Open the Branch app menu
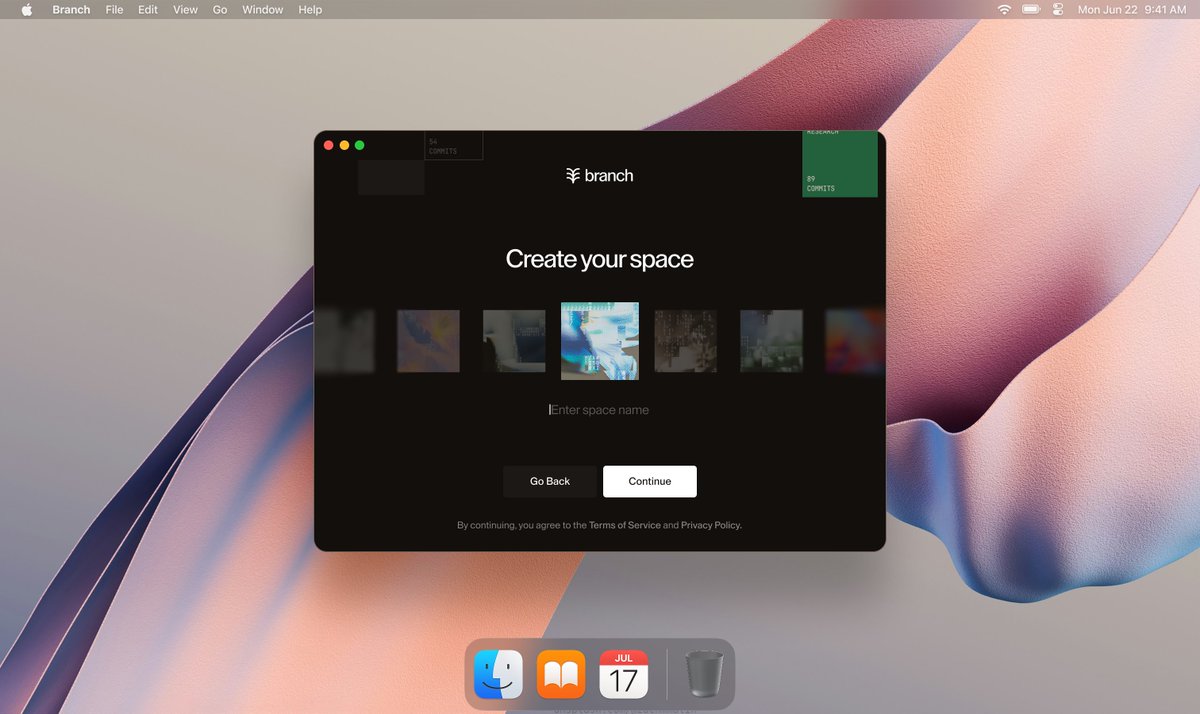The image size is (1200, 714). click(x=71, y=9)
